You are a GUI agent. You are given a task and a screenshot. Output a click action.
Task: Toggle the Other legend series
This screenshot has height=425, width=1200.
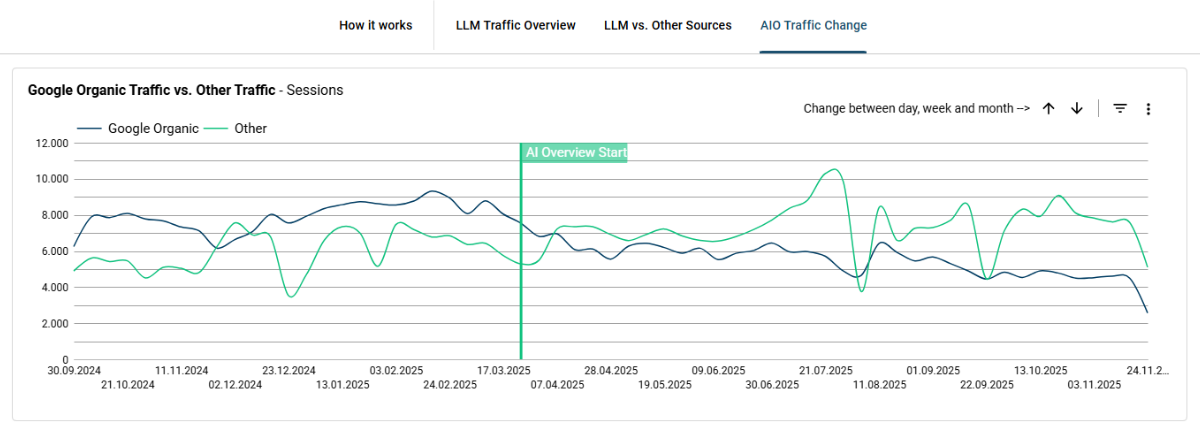click(x=250, y=128)
